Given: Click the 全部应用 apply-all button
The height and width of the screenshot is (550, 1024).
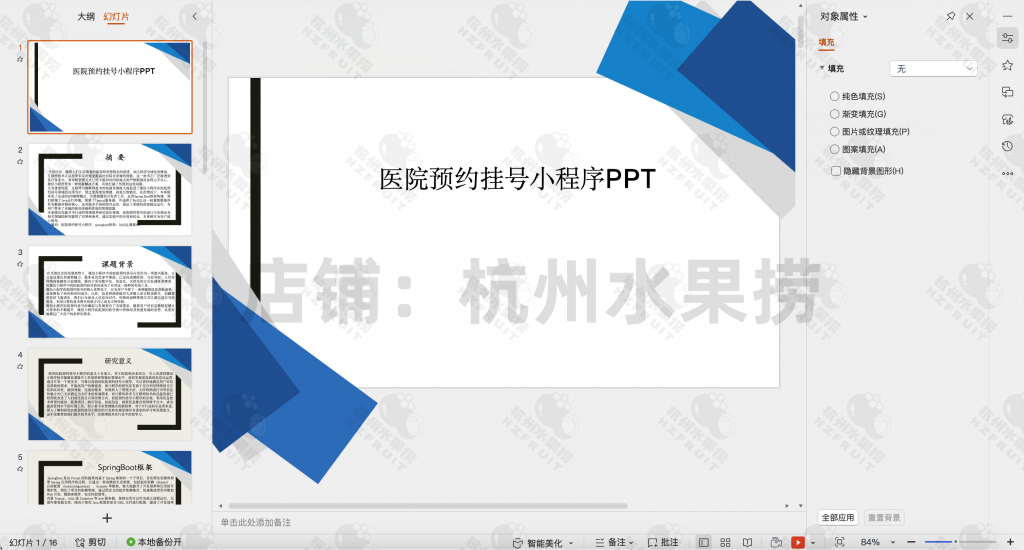Looking at the screenshot, I should click(838, 517).
